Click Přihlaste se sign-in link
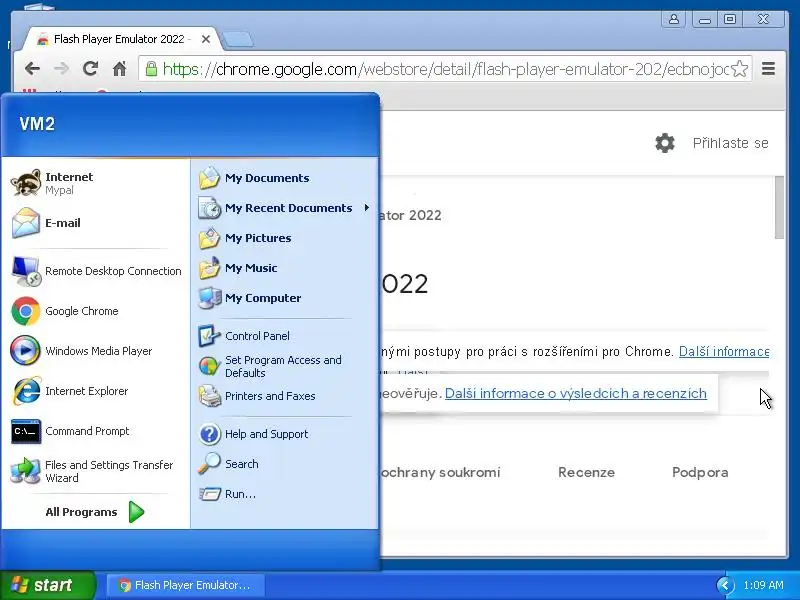 730,143
